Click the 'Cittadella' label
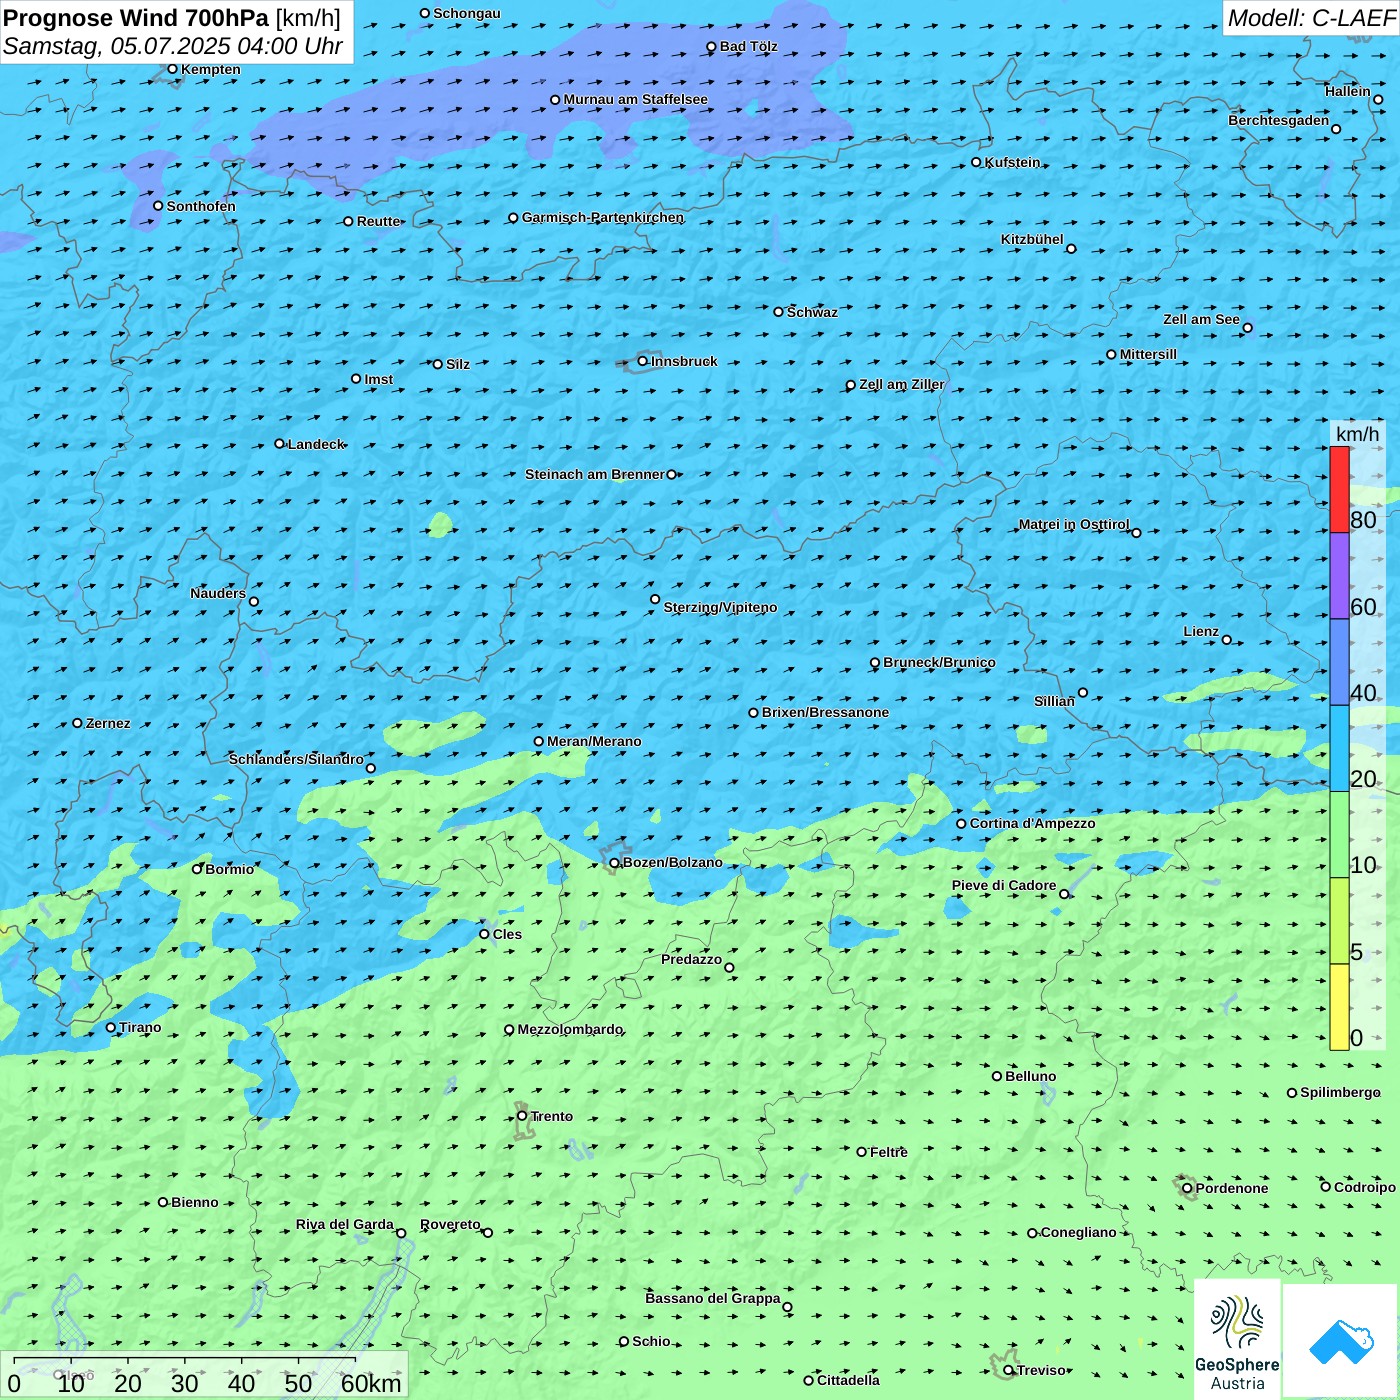The width and height of the screenshot is (1400, 1400). coord(848,1380)
